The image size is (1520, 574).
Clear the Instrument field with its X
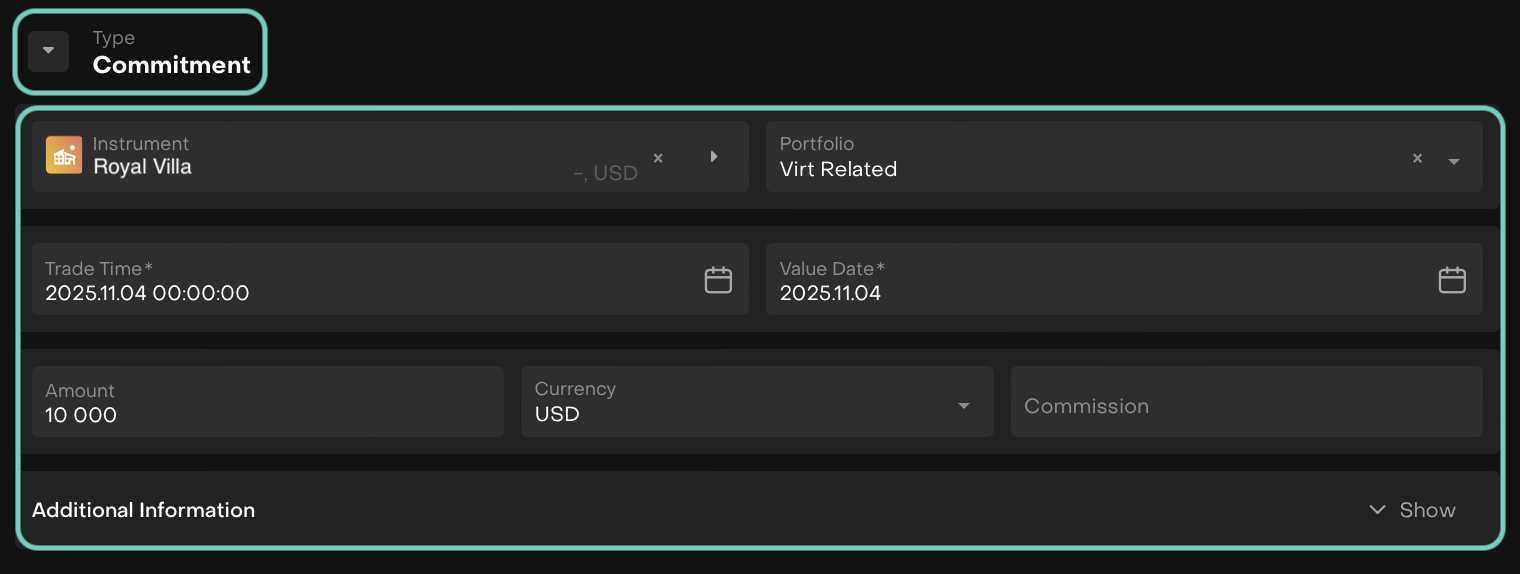(x=658, y=158)
